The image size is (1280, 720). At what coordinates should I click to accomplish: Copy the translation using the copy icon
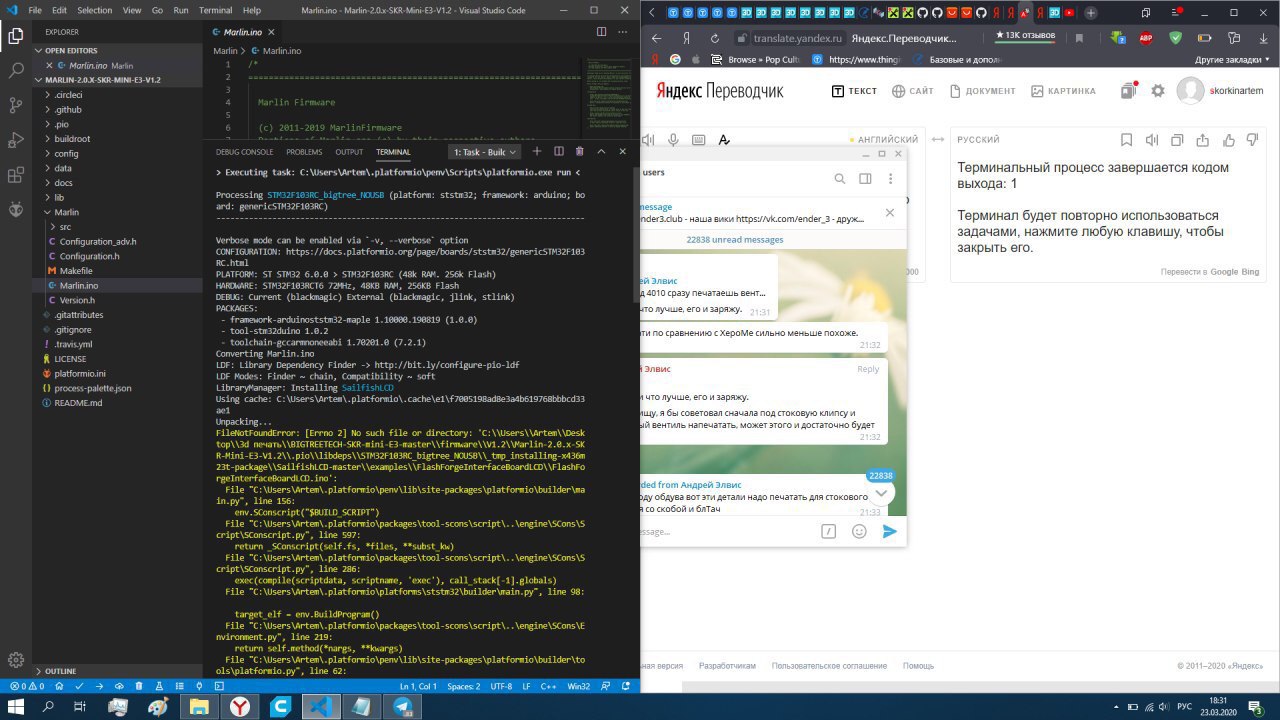1177,140
